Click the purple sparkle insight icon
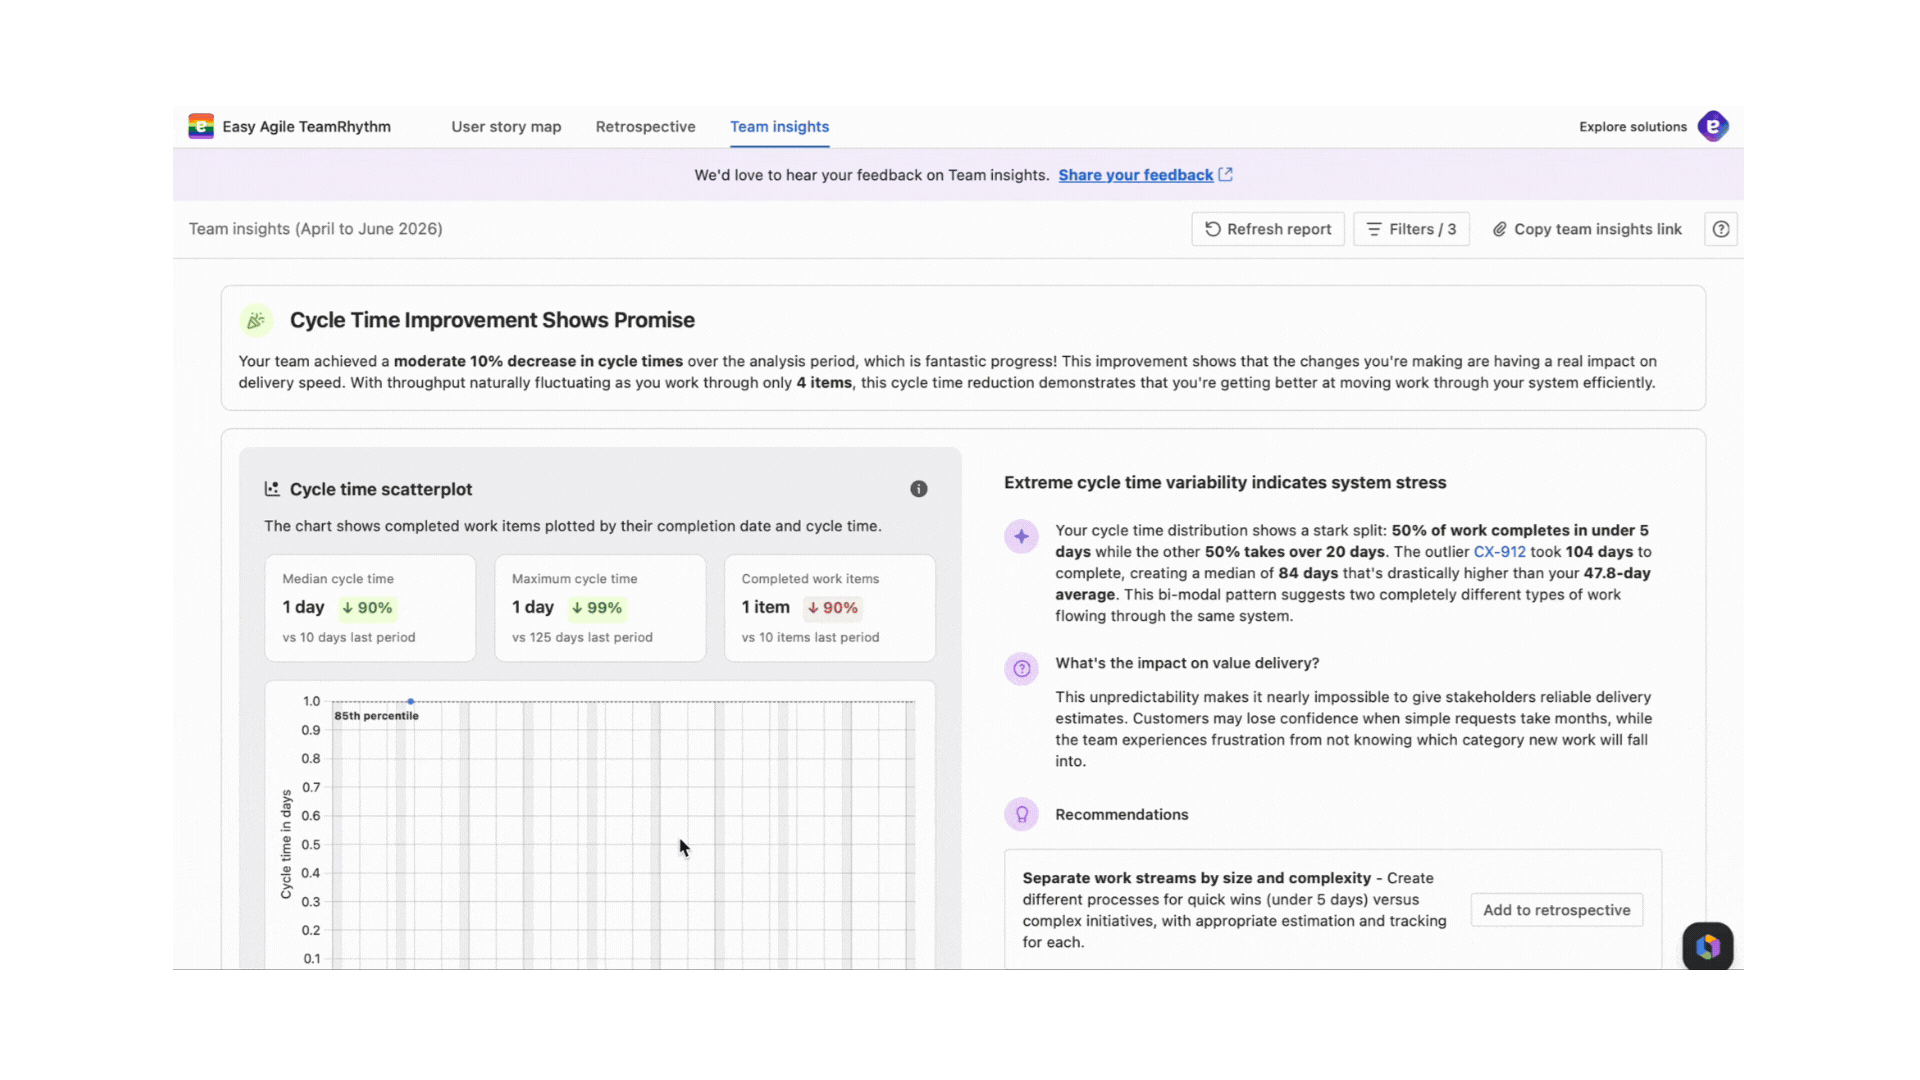 [x=1021, y=536]
